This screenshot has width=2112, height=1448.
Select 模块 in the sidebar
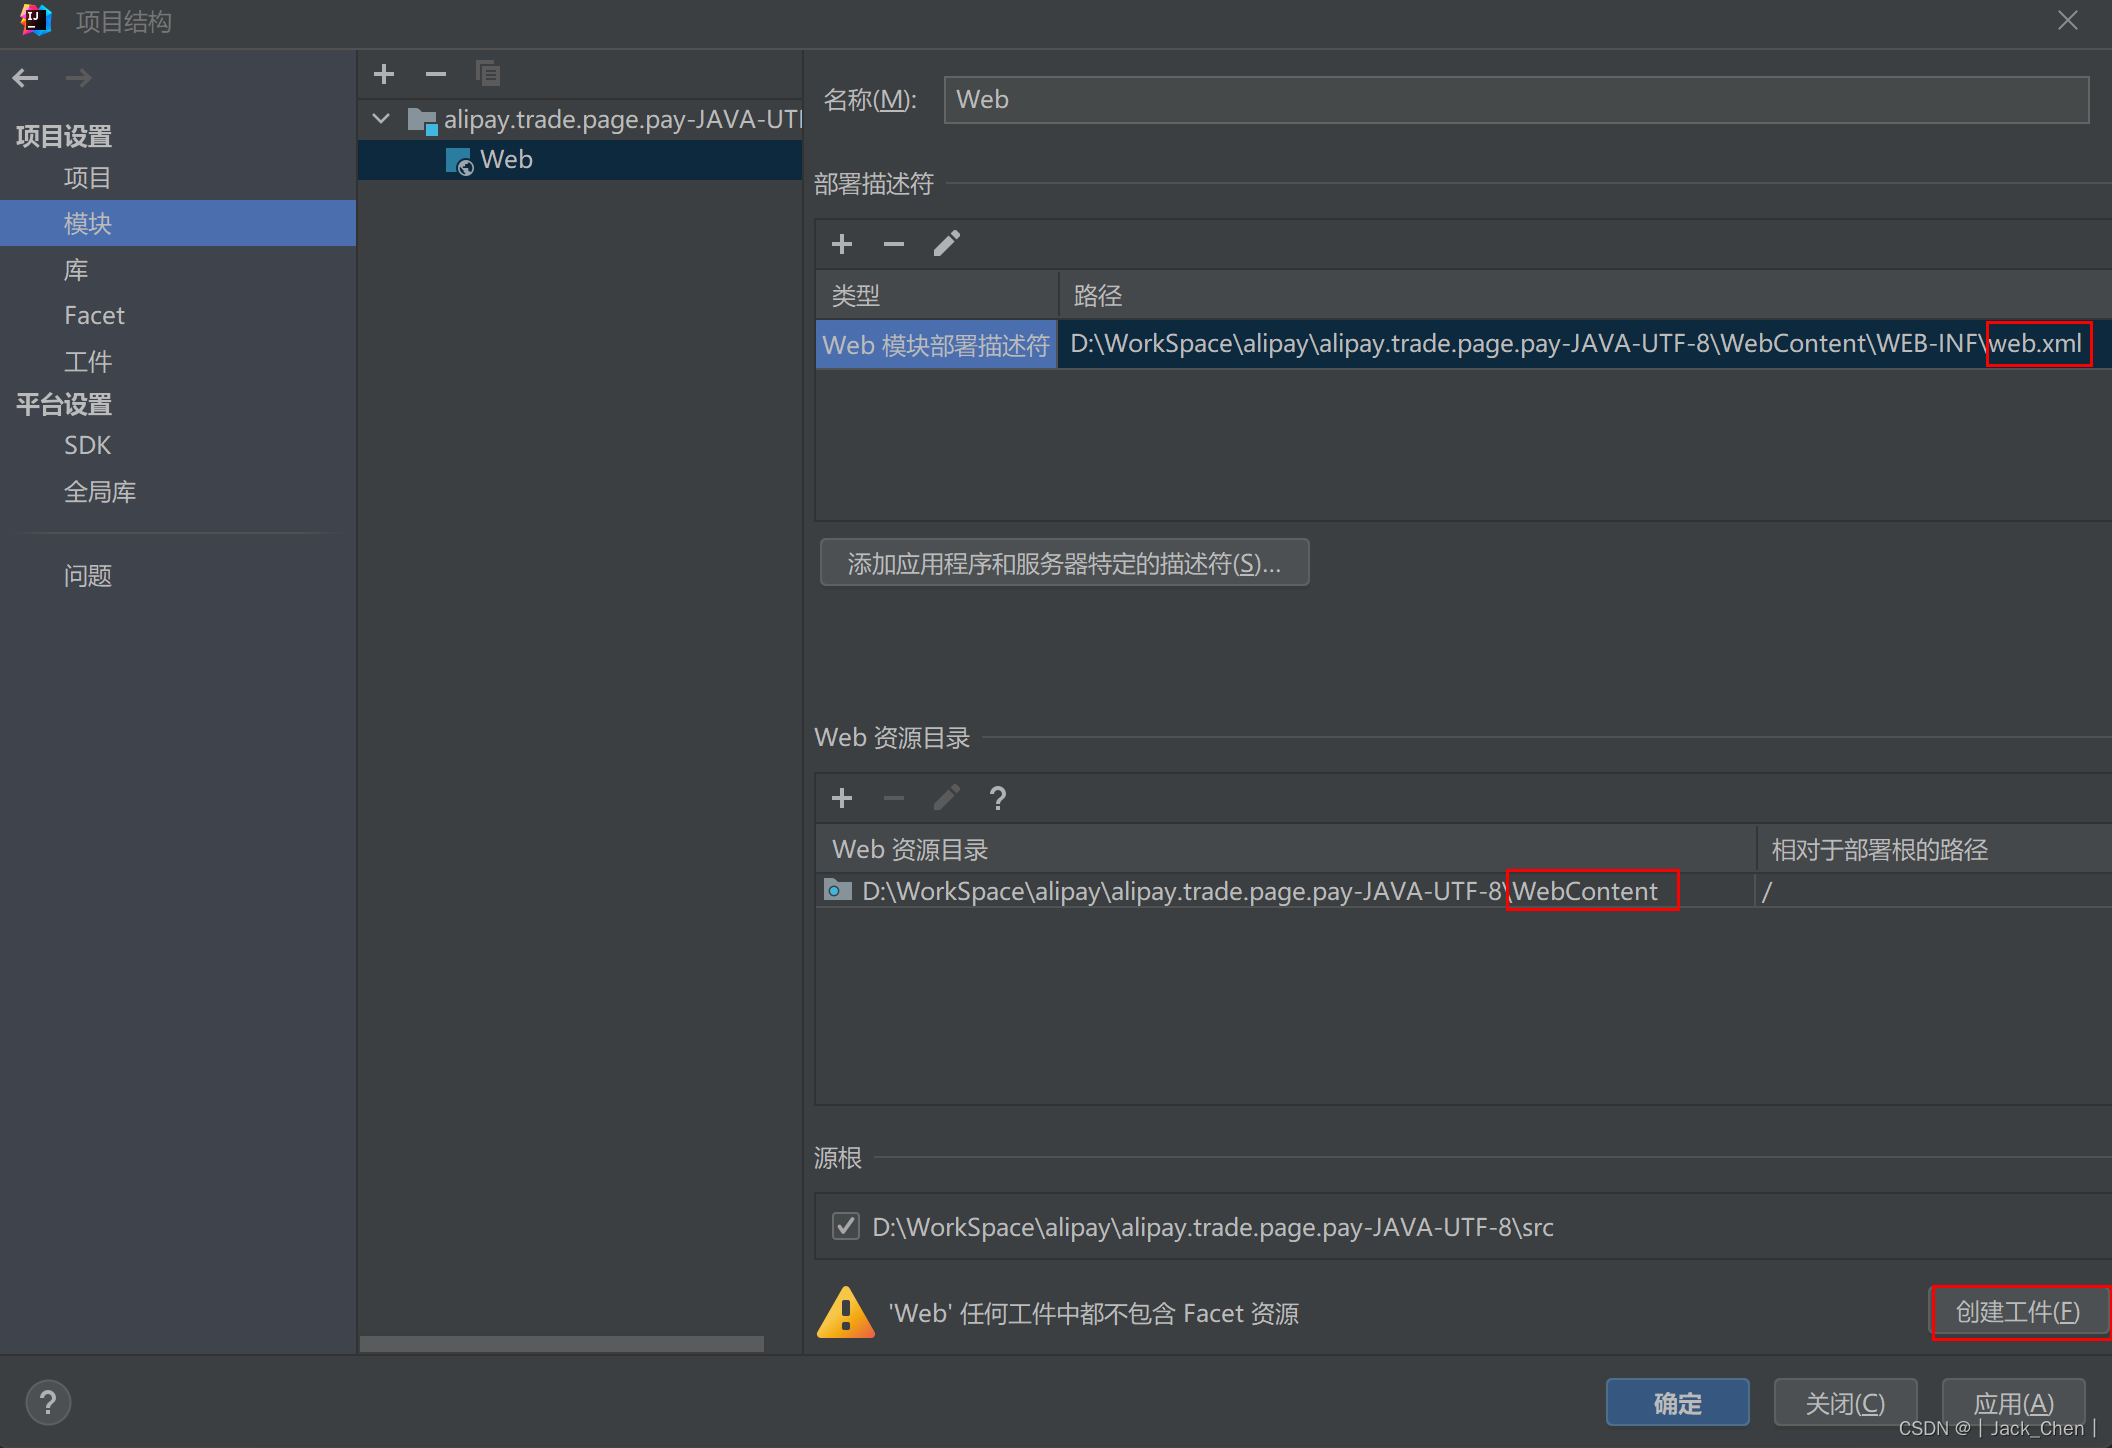[178, 223]
